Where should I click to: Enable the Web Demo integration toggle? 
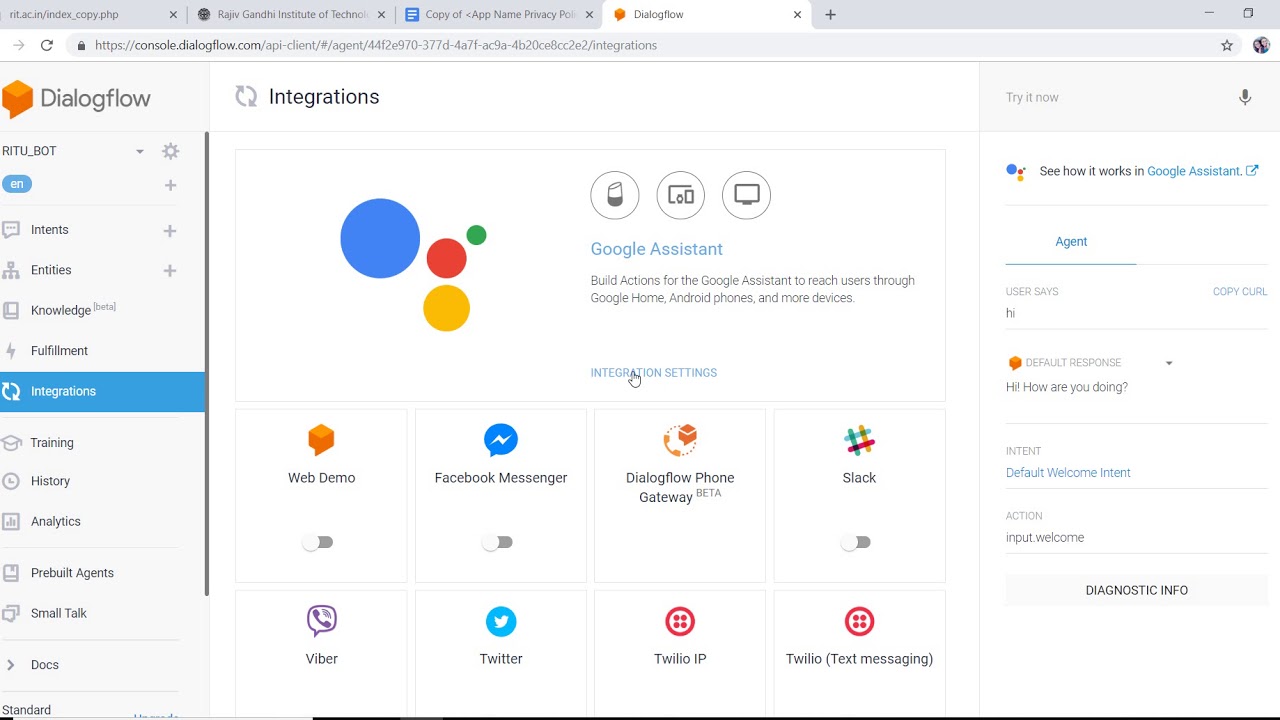pyautogui.click(x=319, y=542)
